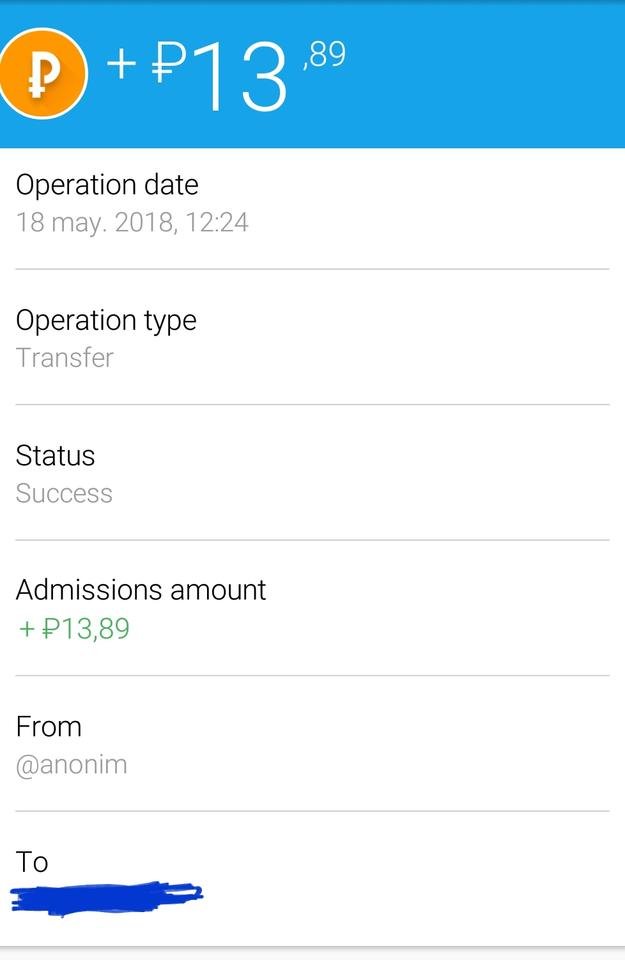Click the Status label
Screen dimensions: 625x960
(x=55, y=456)
